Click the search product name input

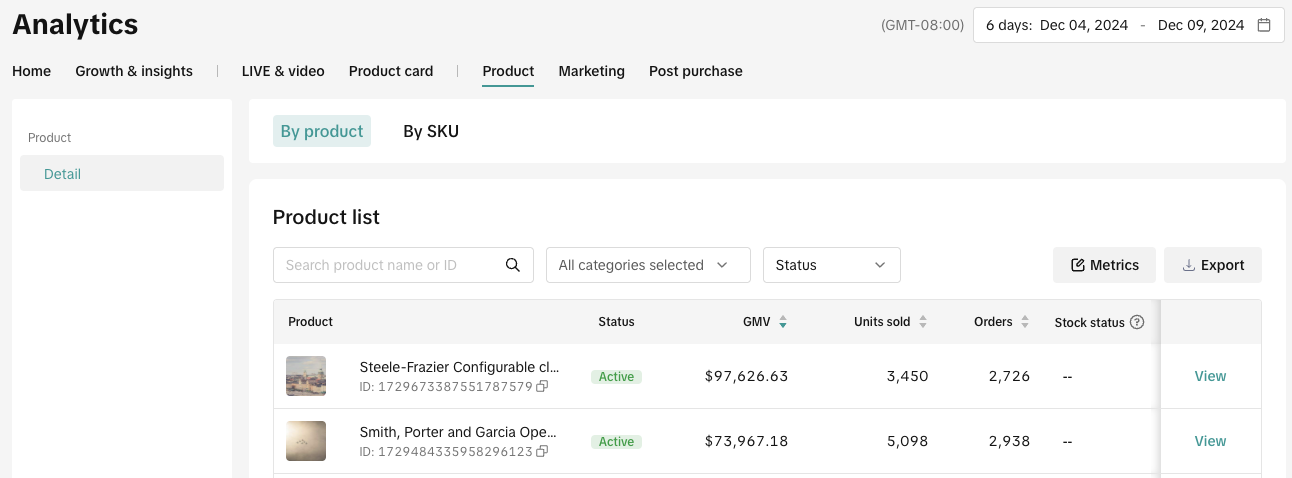click(x=390, y=265)
